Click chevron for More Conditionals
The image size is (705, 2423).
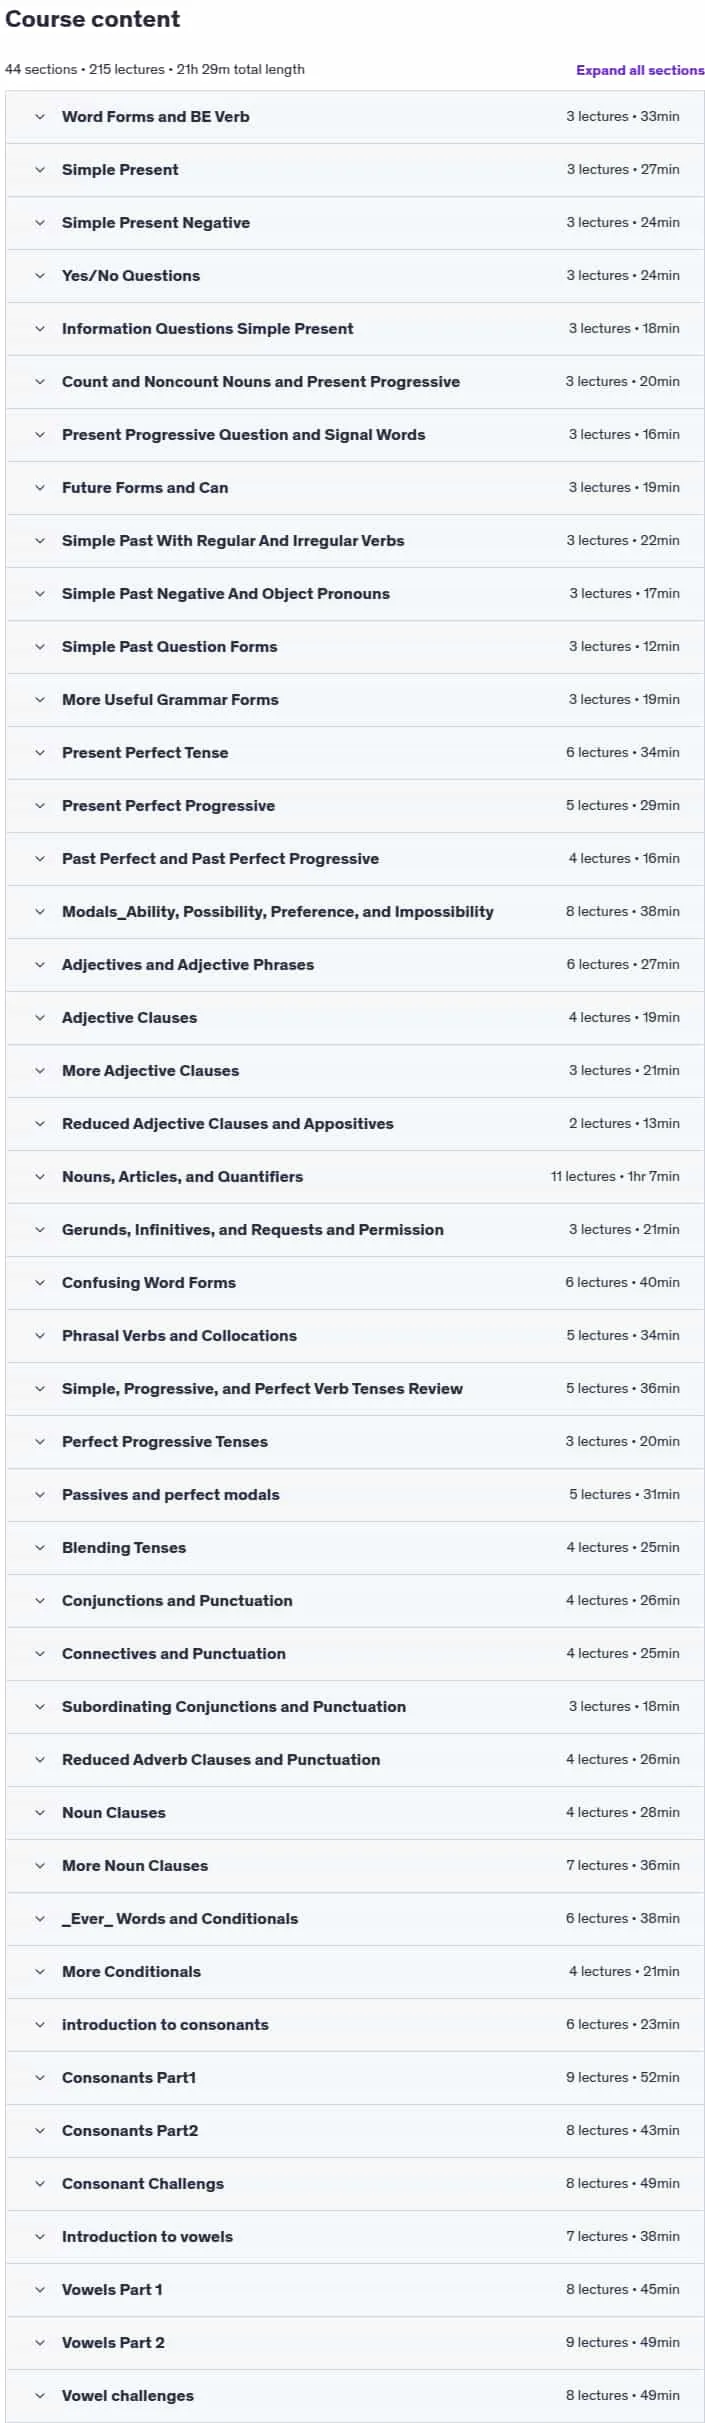point(40,1972)
